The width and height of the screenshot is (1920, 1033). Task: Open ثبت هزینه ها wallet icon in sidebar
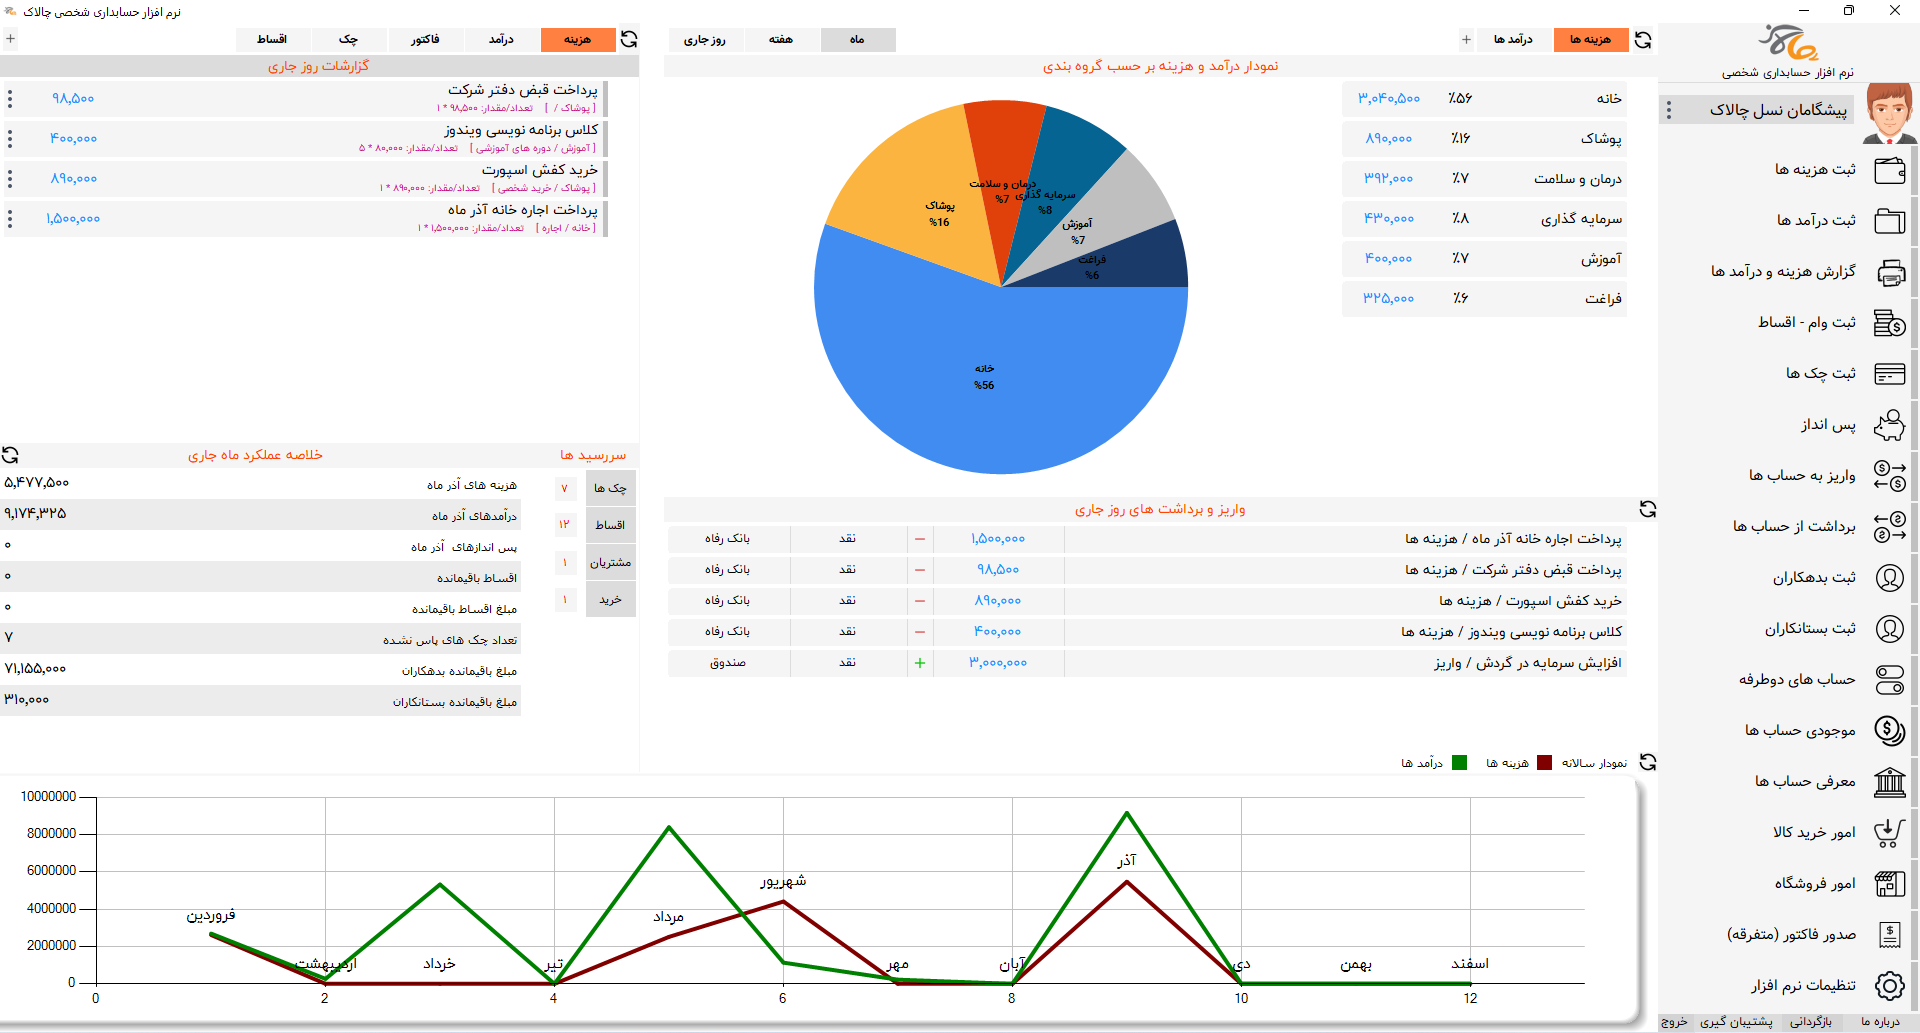click(1889, 170)
